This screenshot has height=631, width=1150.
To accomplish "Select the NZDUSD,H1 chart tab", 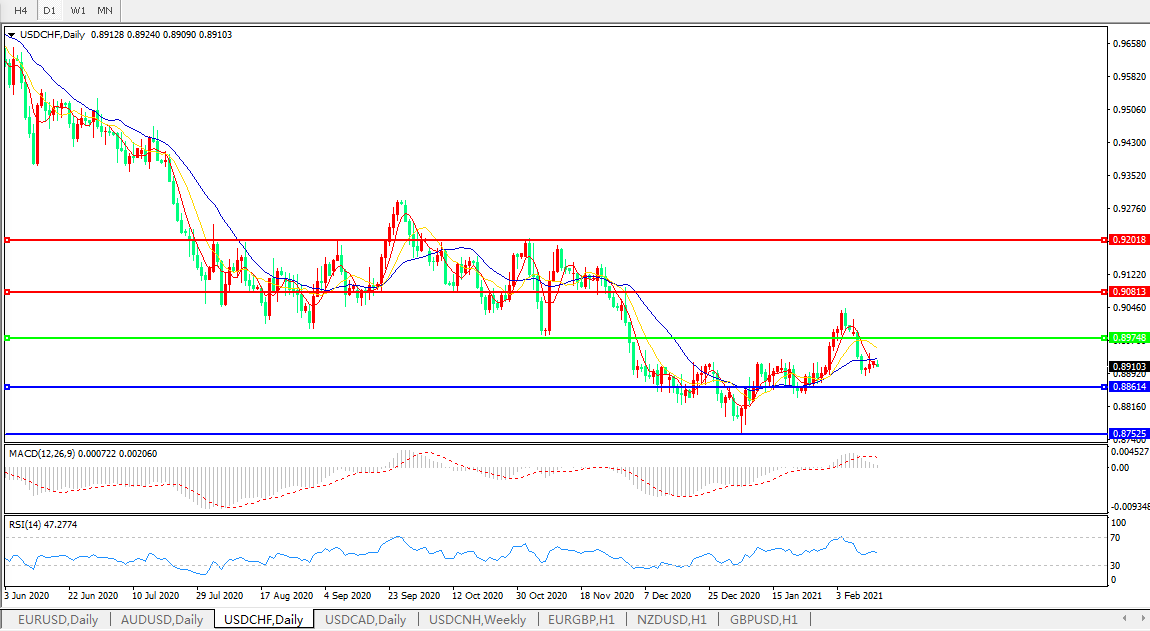I will coord(670,620).
